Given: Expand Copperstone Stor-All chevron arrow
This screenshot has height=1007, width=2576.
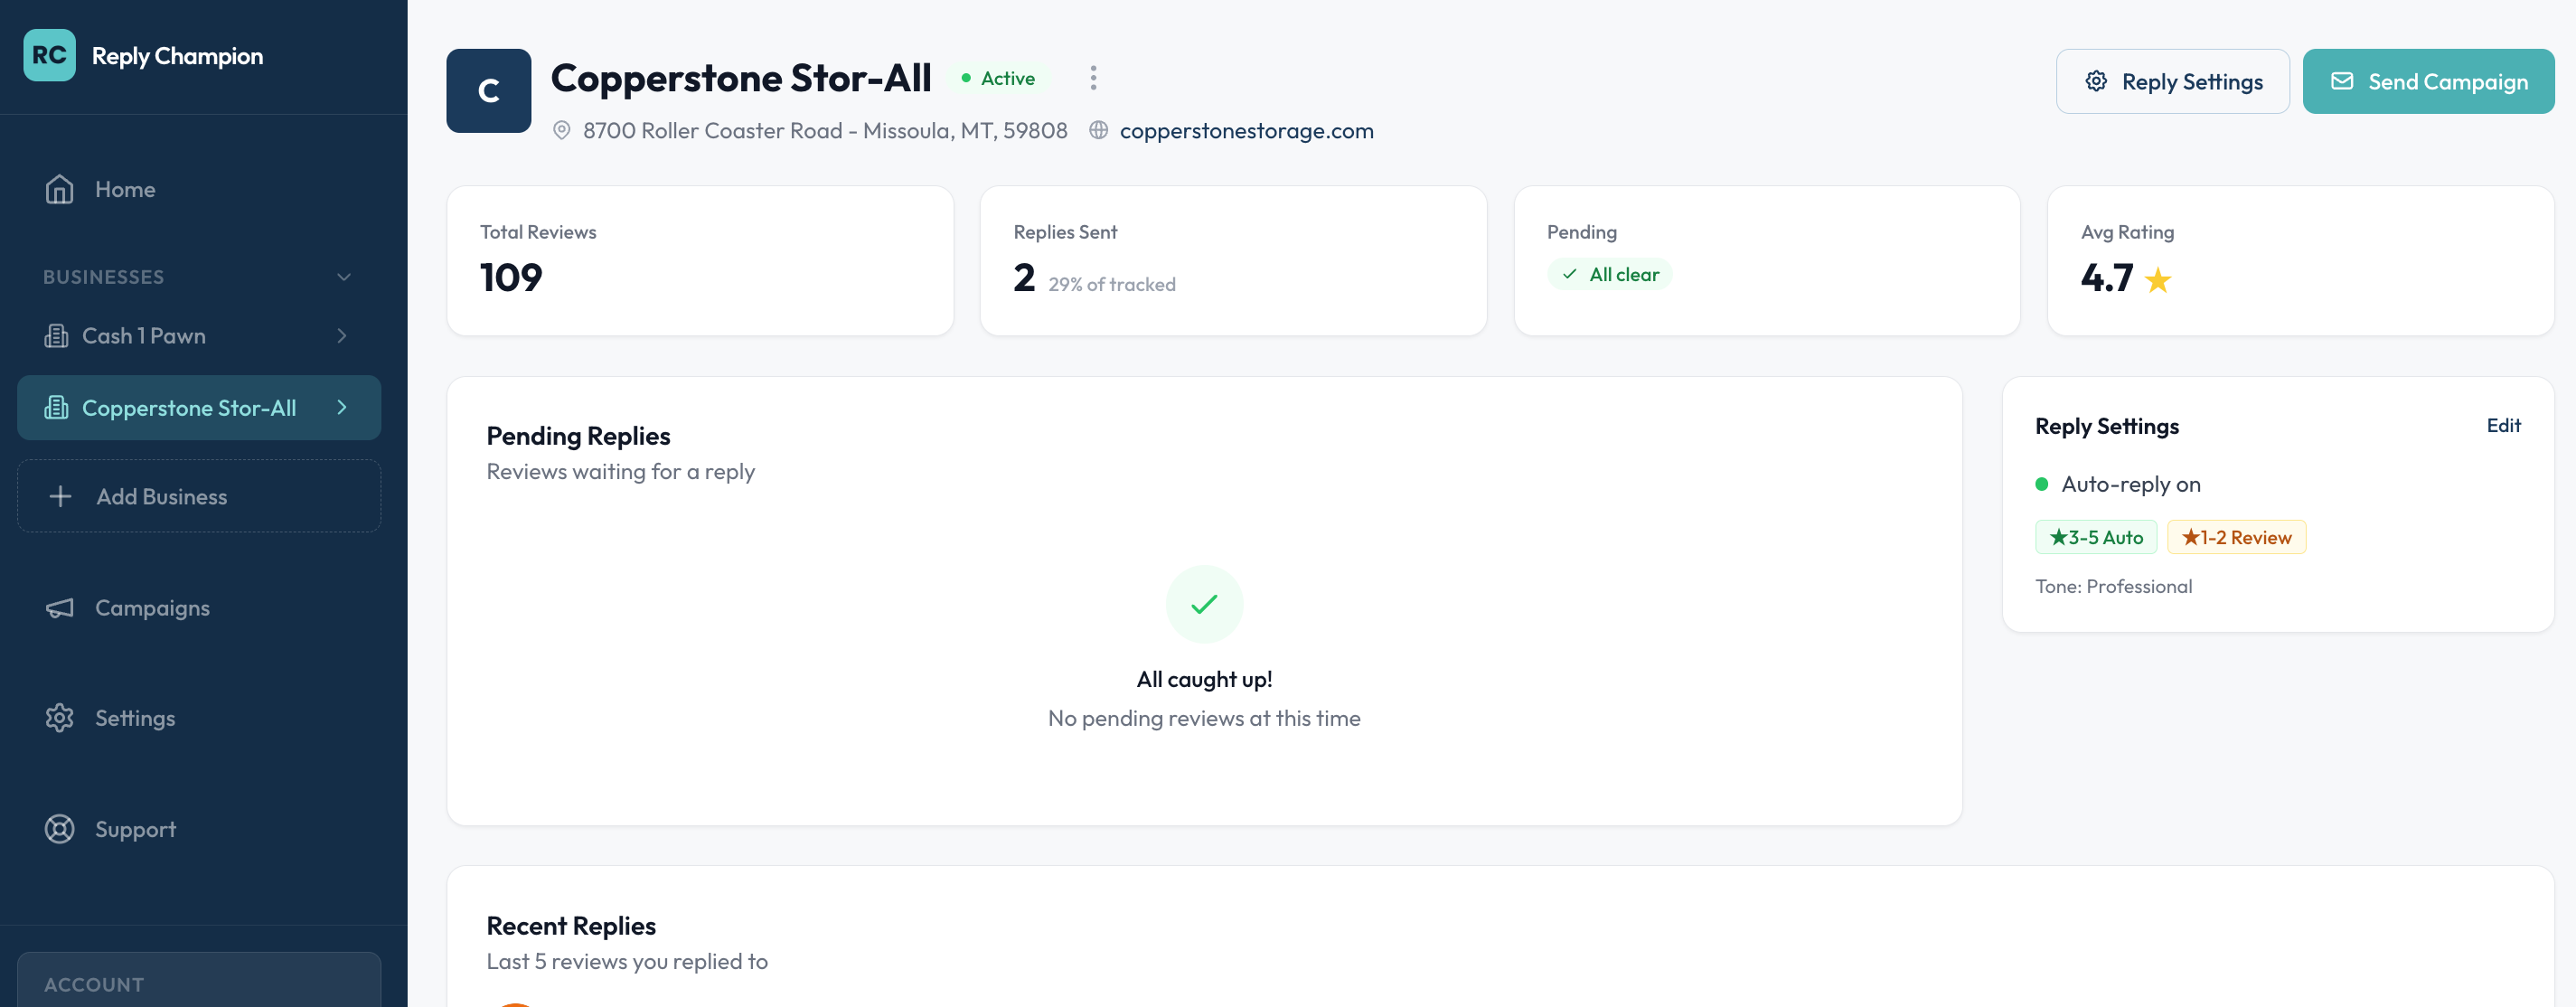Looking at the screenshot, I should 342,407.
